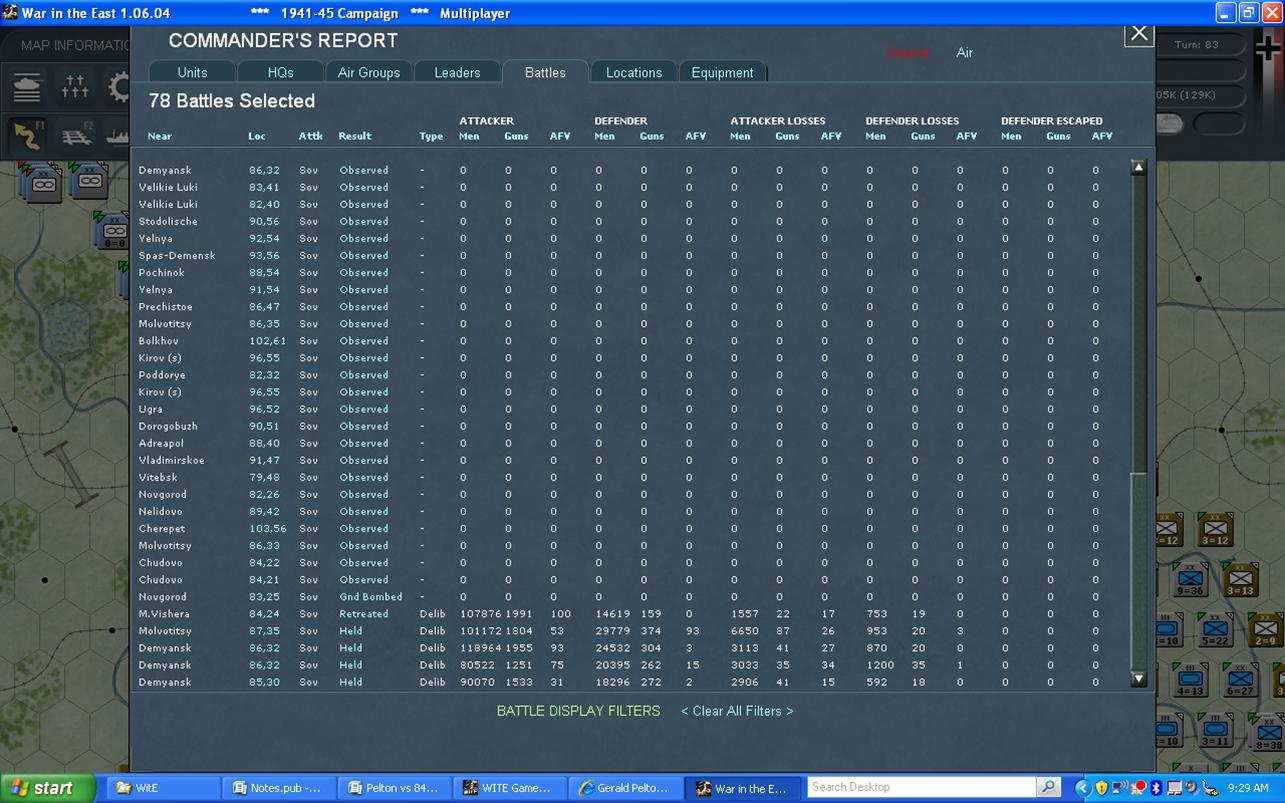Switch to the WitE folder taskbar button
1285x803 pixels.
(162, 788)
